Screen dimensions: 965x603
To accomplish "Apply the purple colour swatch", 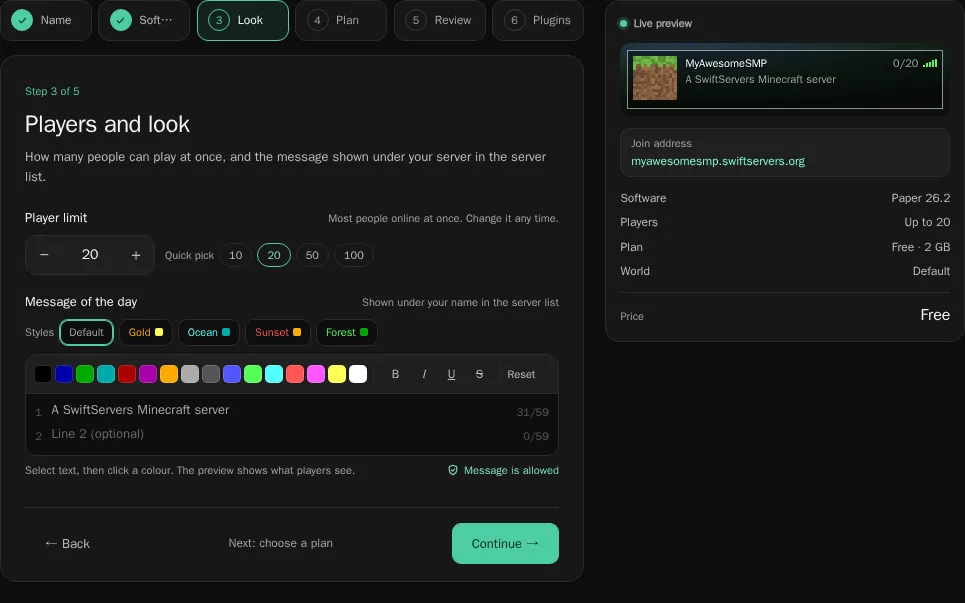I will click(148, 374).
